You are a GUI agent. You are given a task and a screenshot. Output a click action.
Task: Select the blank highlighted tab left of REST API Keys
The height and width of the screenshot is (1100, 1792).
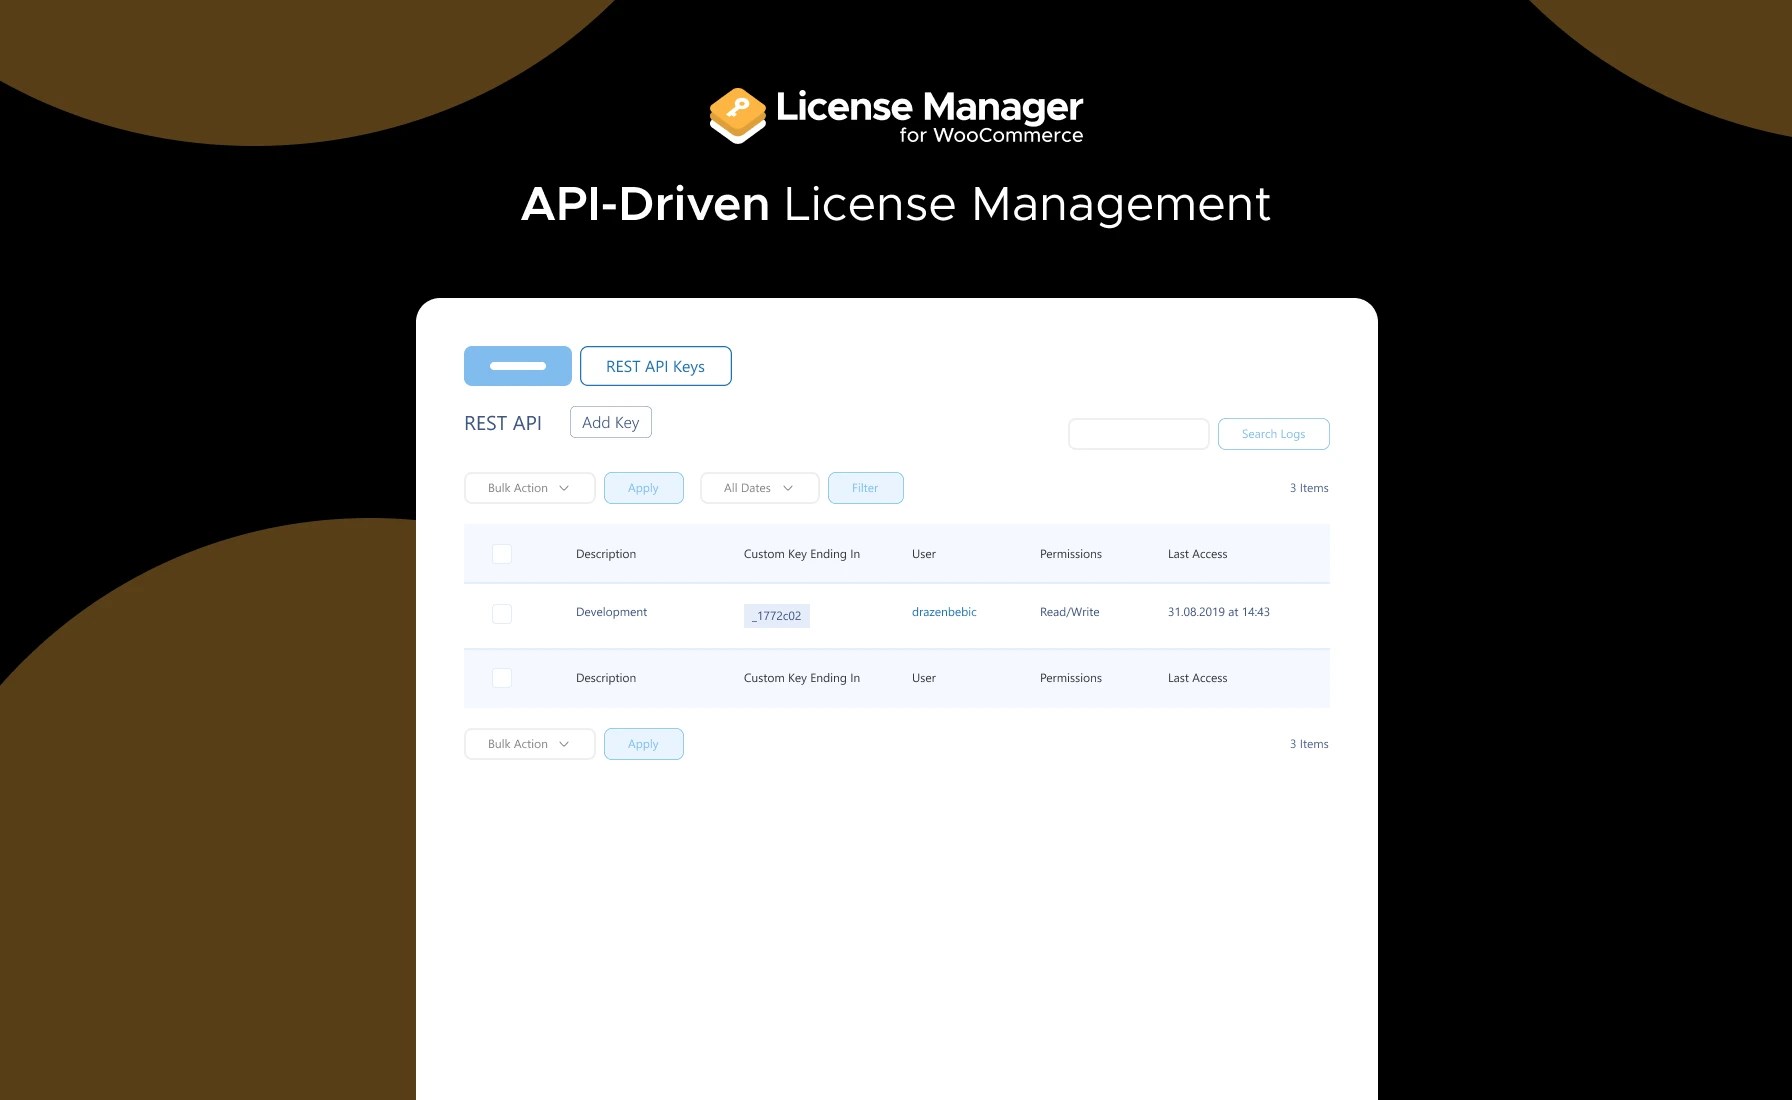click(517, 366)
